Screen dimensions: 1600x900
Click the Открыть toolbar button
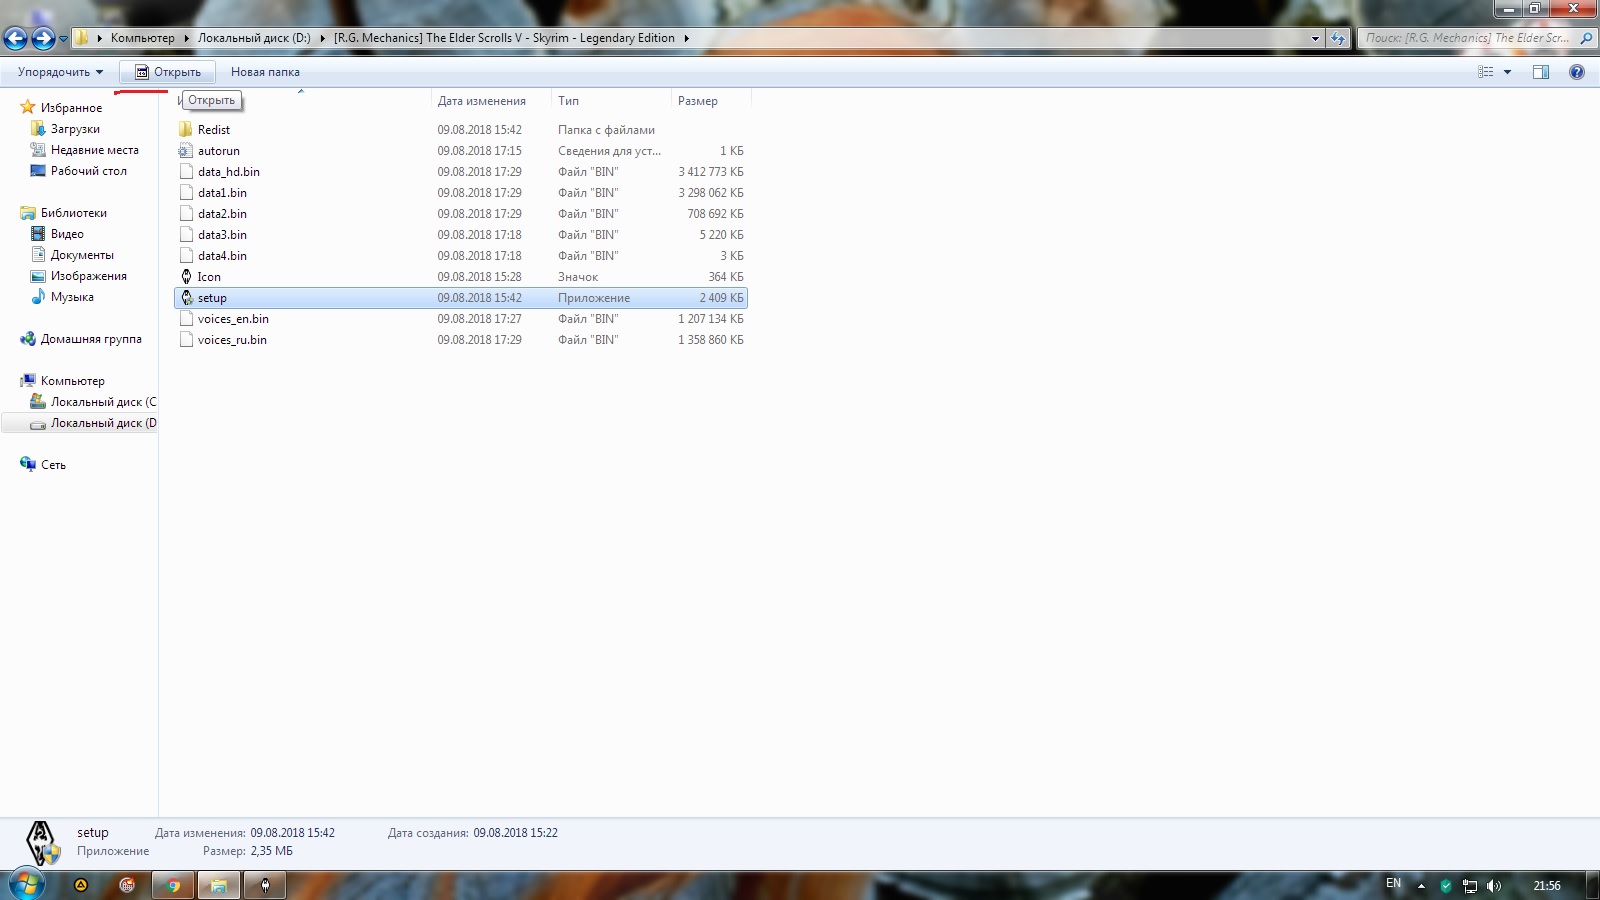(167, 72)
